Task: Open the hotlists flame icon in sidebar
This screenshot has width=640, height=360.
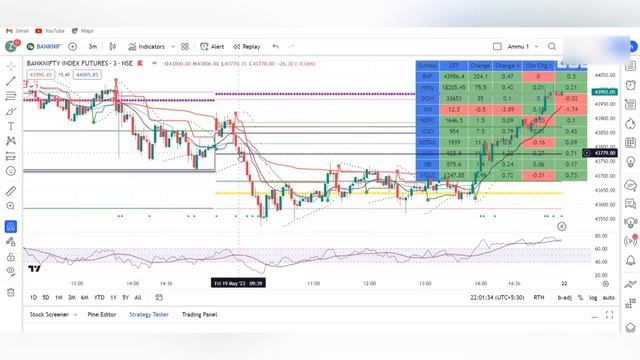Action: [631, 124]
